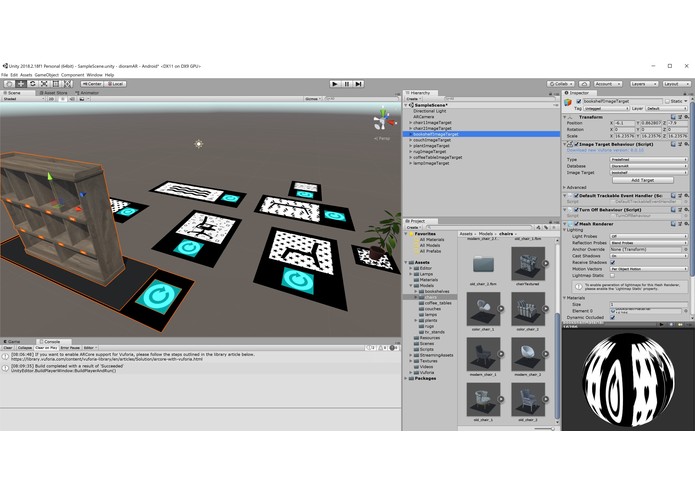Click the Add Target button

(643, 180)
